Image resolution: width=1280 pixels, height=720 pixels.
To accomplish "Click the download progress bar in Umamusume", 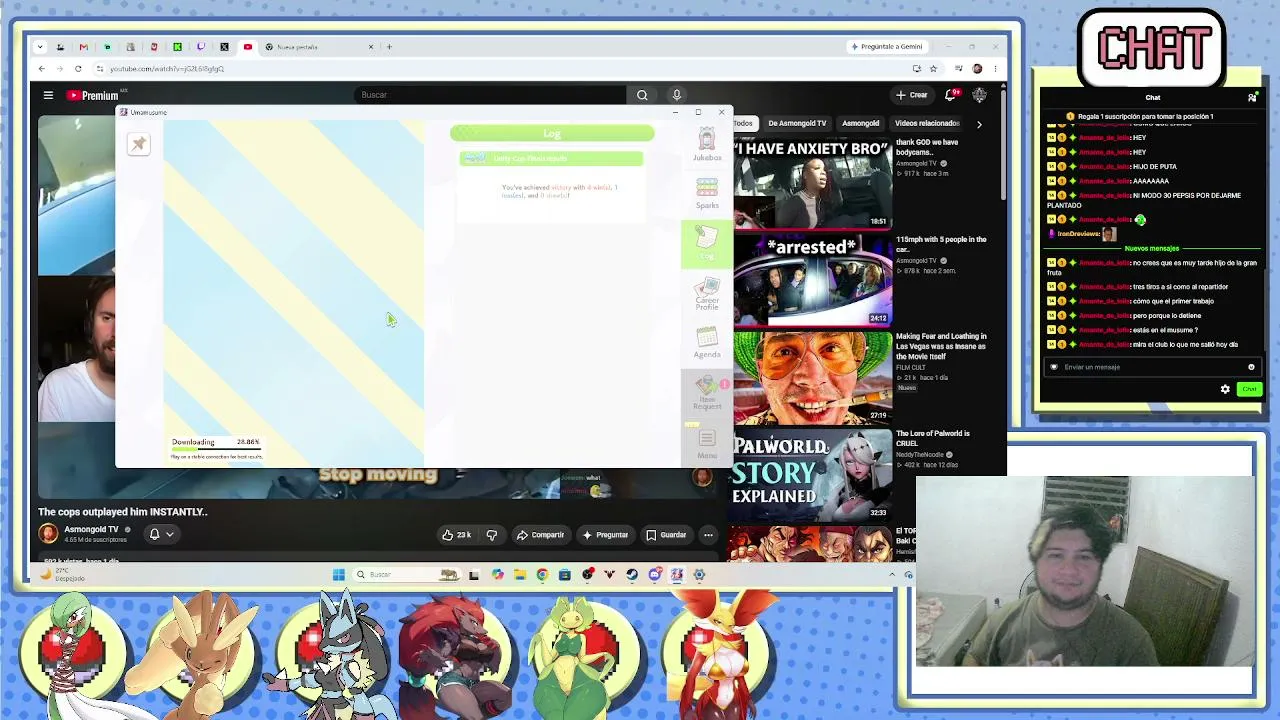I will 216,450.
